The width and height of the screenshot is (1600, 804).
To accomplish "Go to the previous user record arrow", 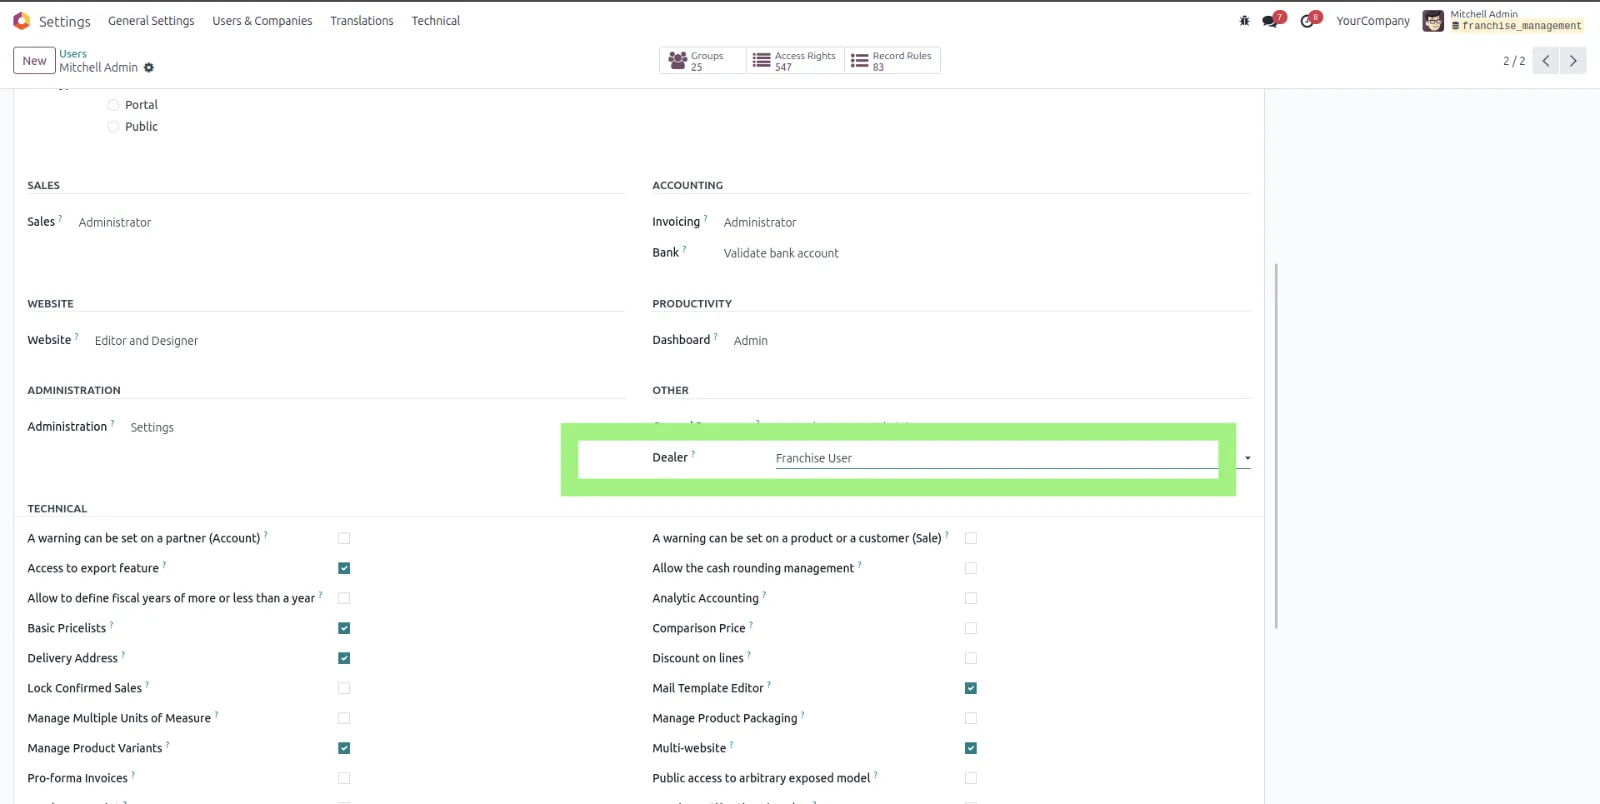I will pyautogui.click(x=1545, y=61).
